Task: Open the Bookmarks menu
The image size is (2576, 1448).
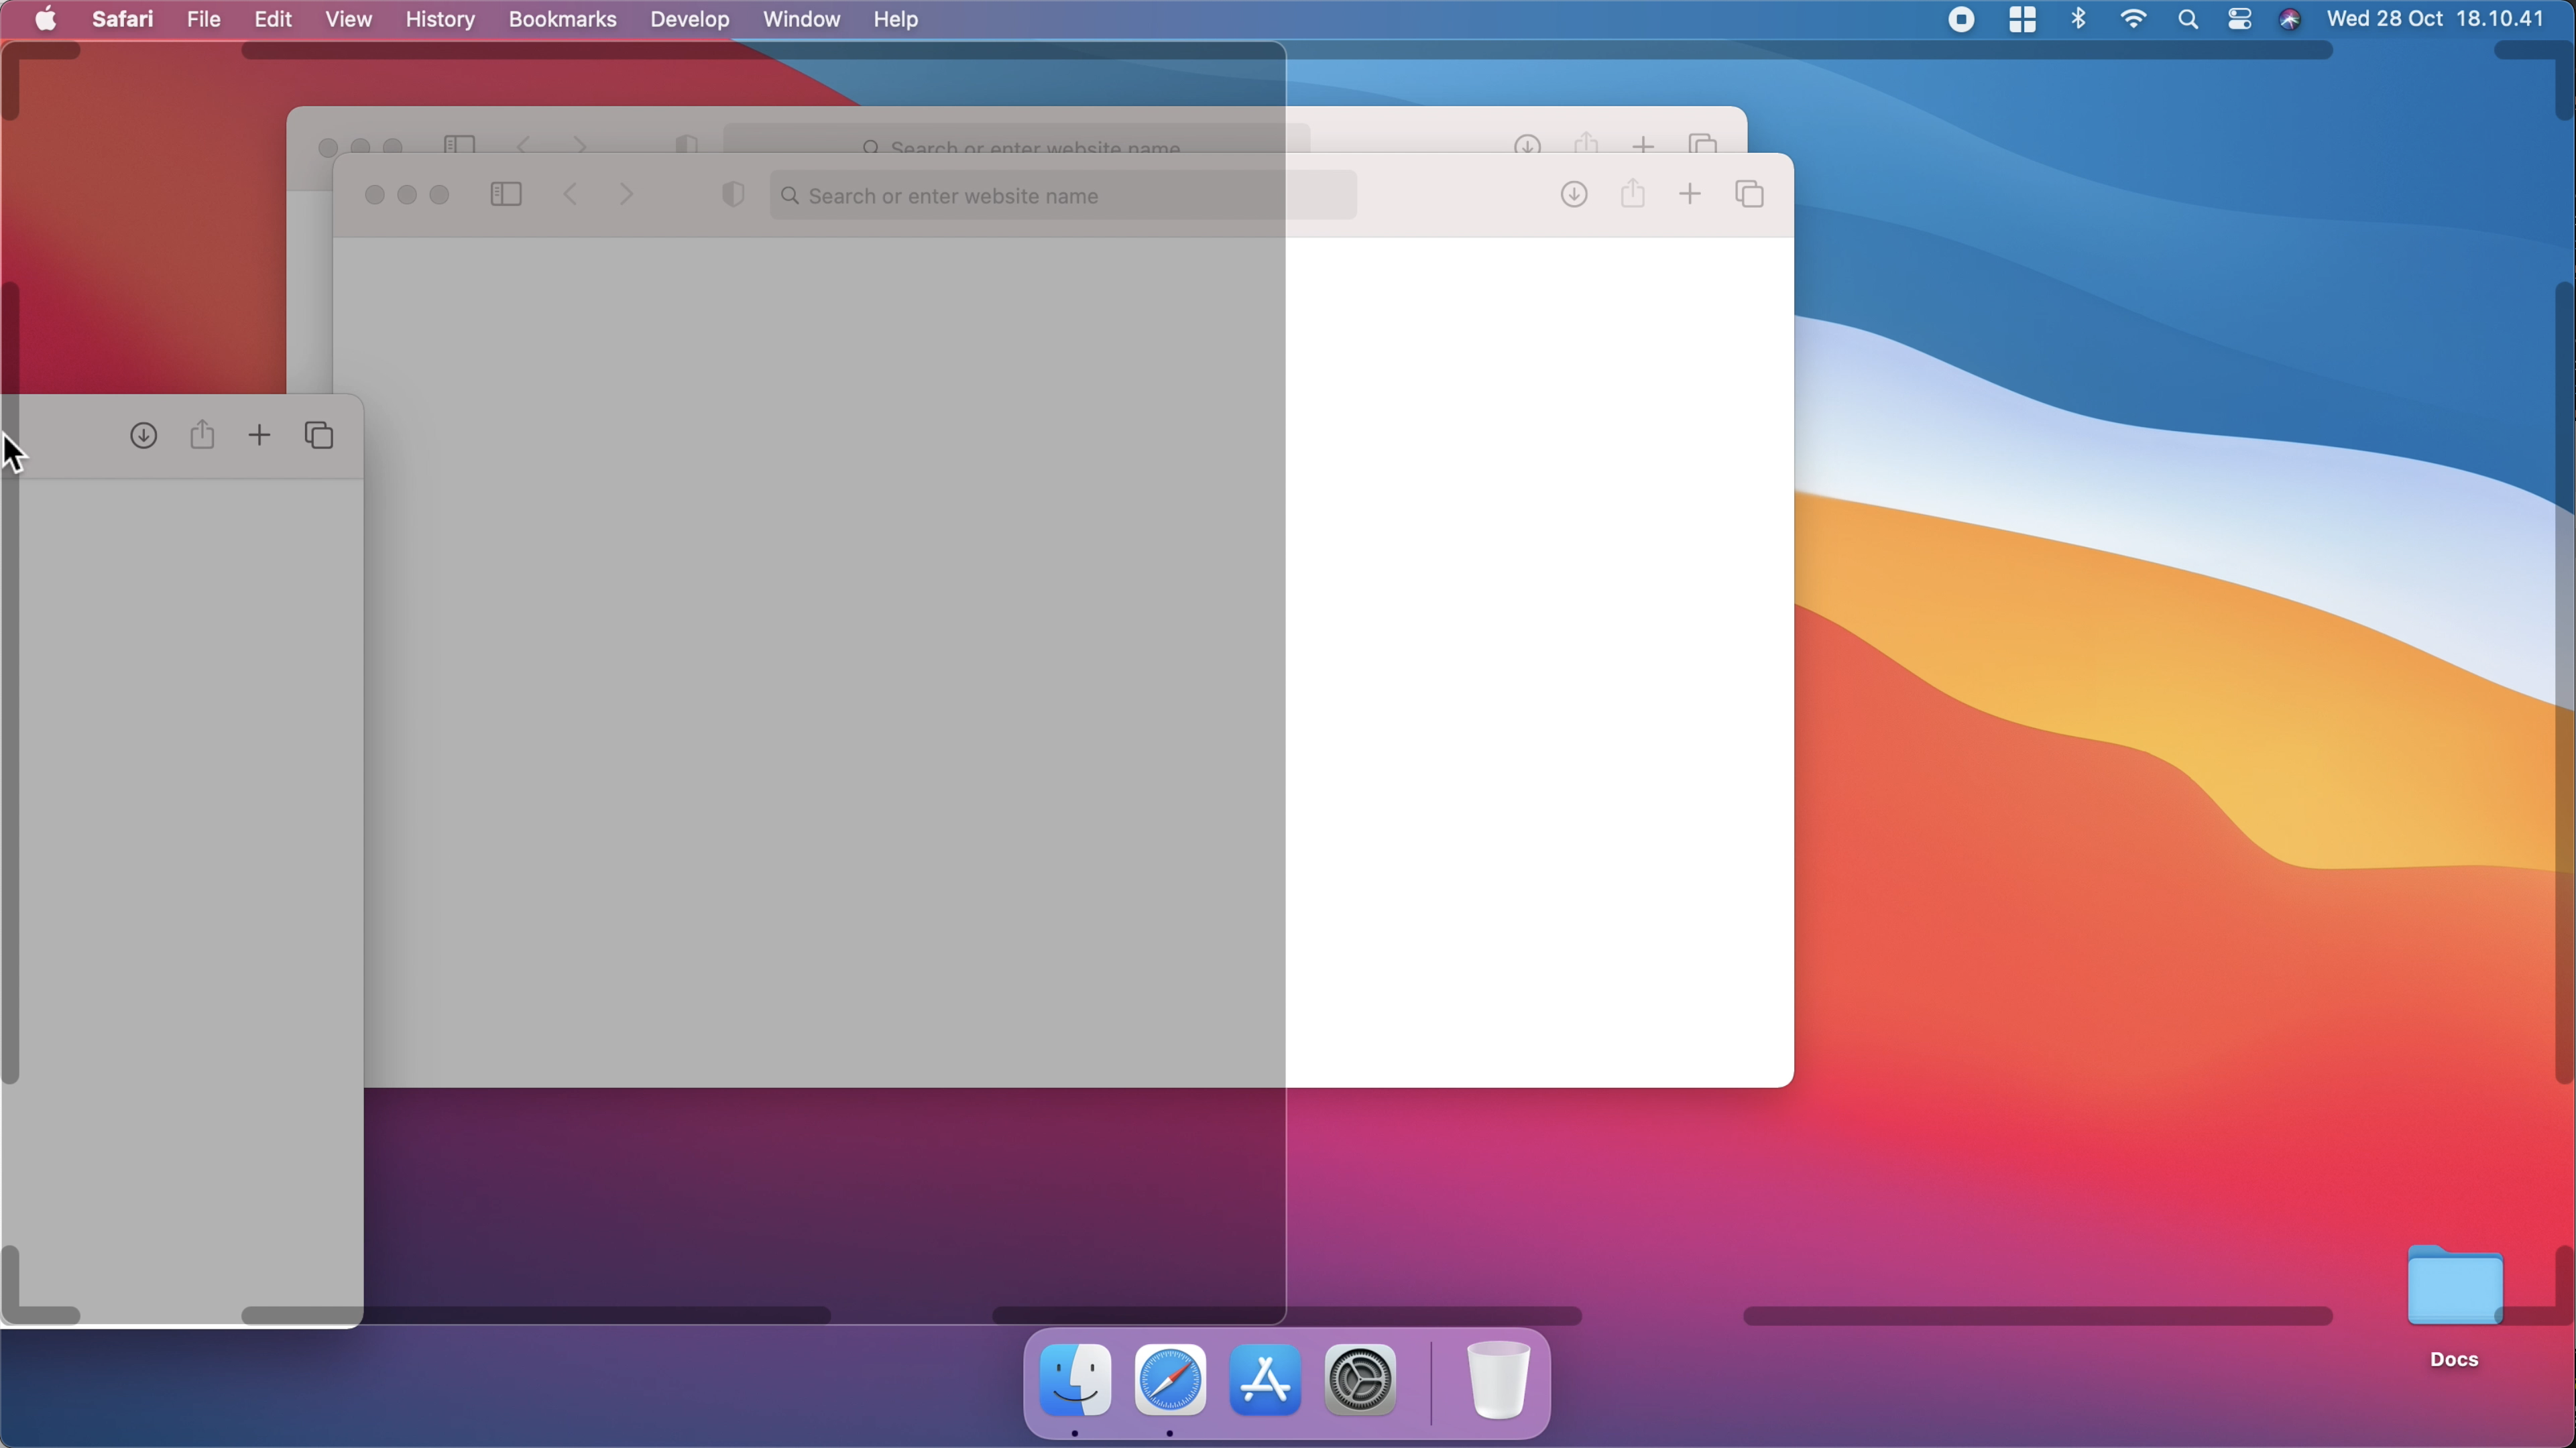Action: tap(562, 19)
